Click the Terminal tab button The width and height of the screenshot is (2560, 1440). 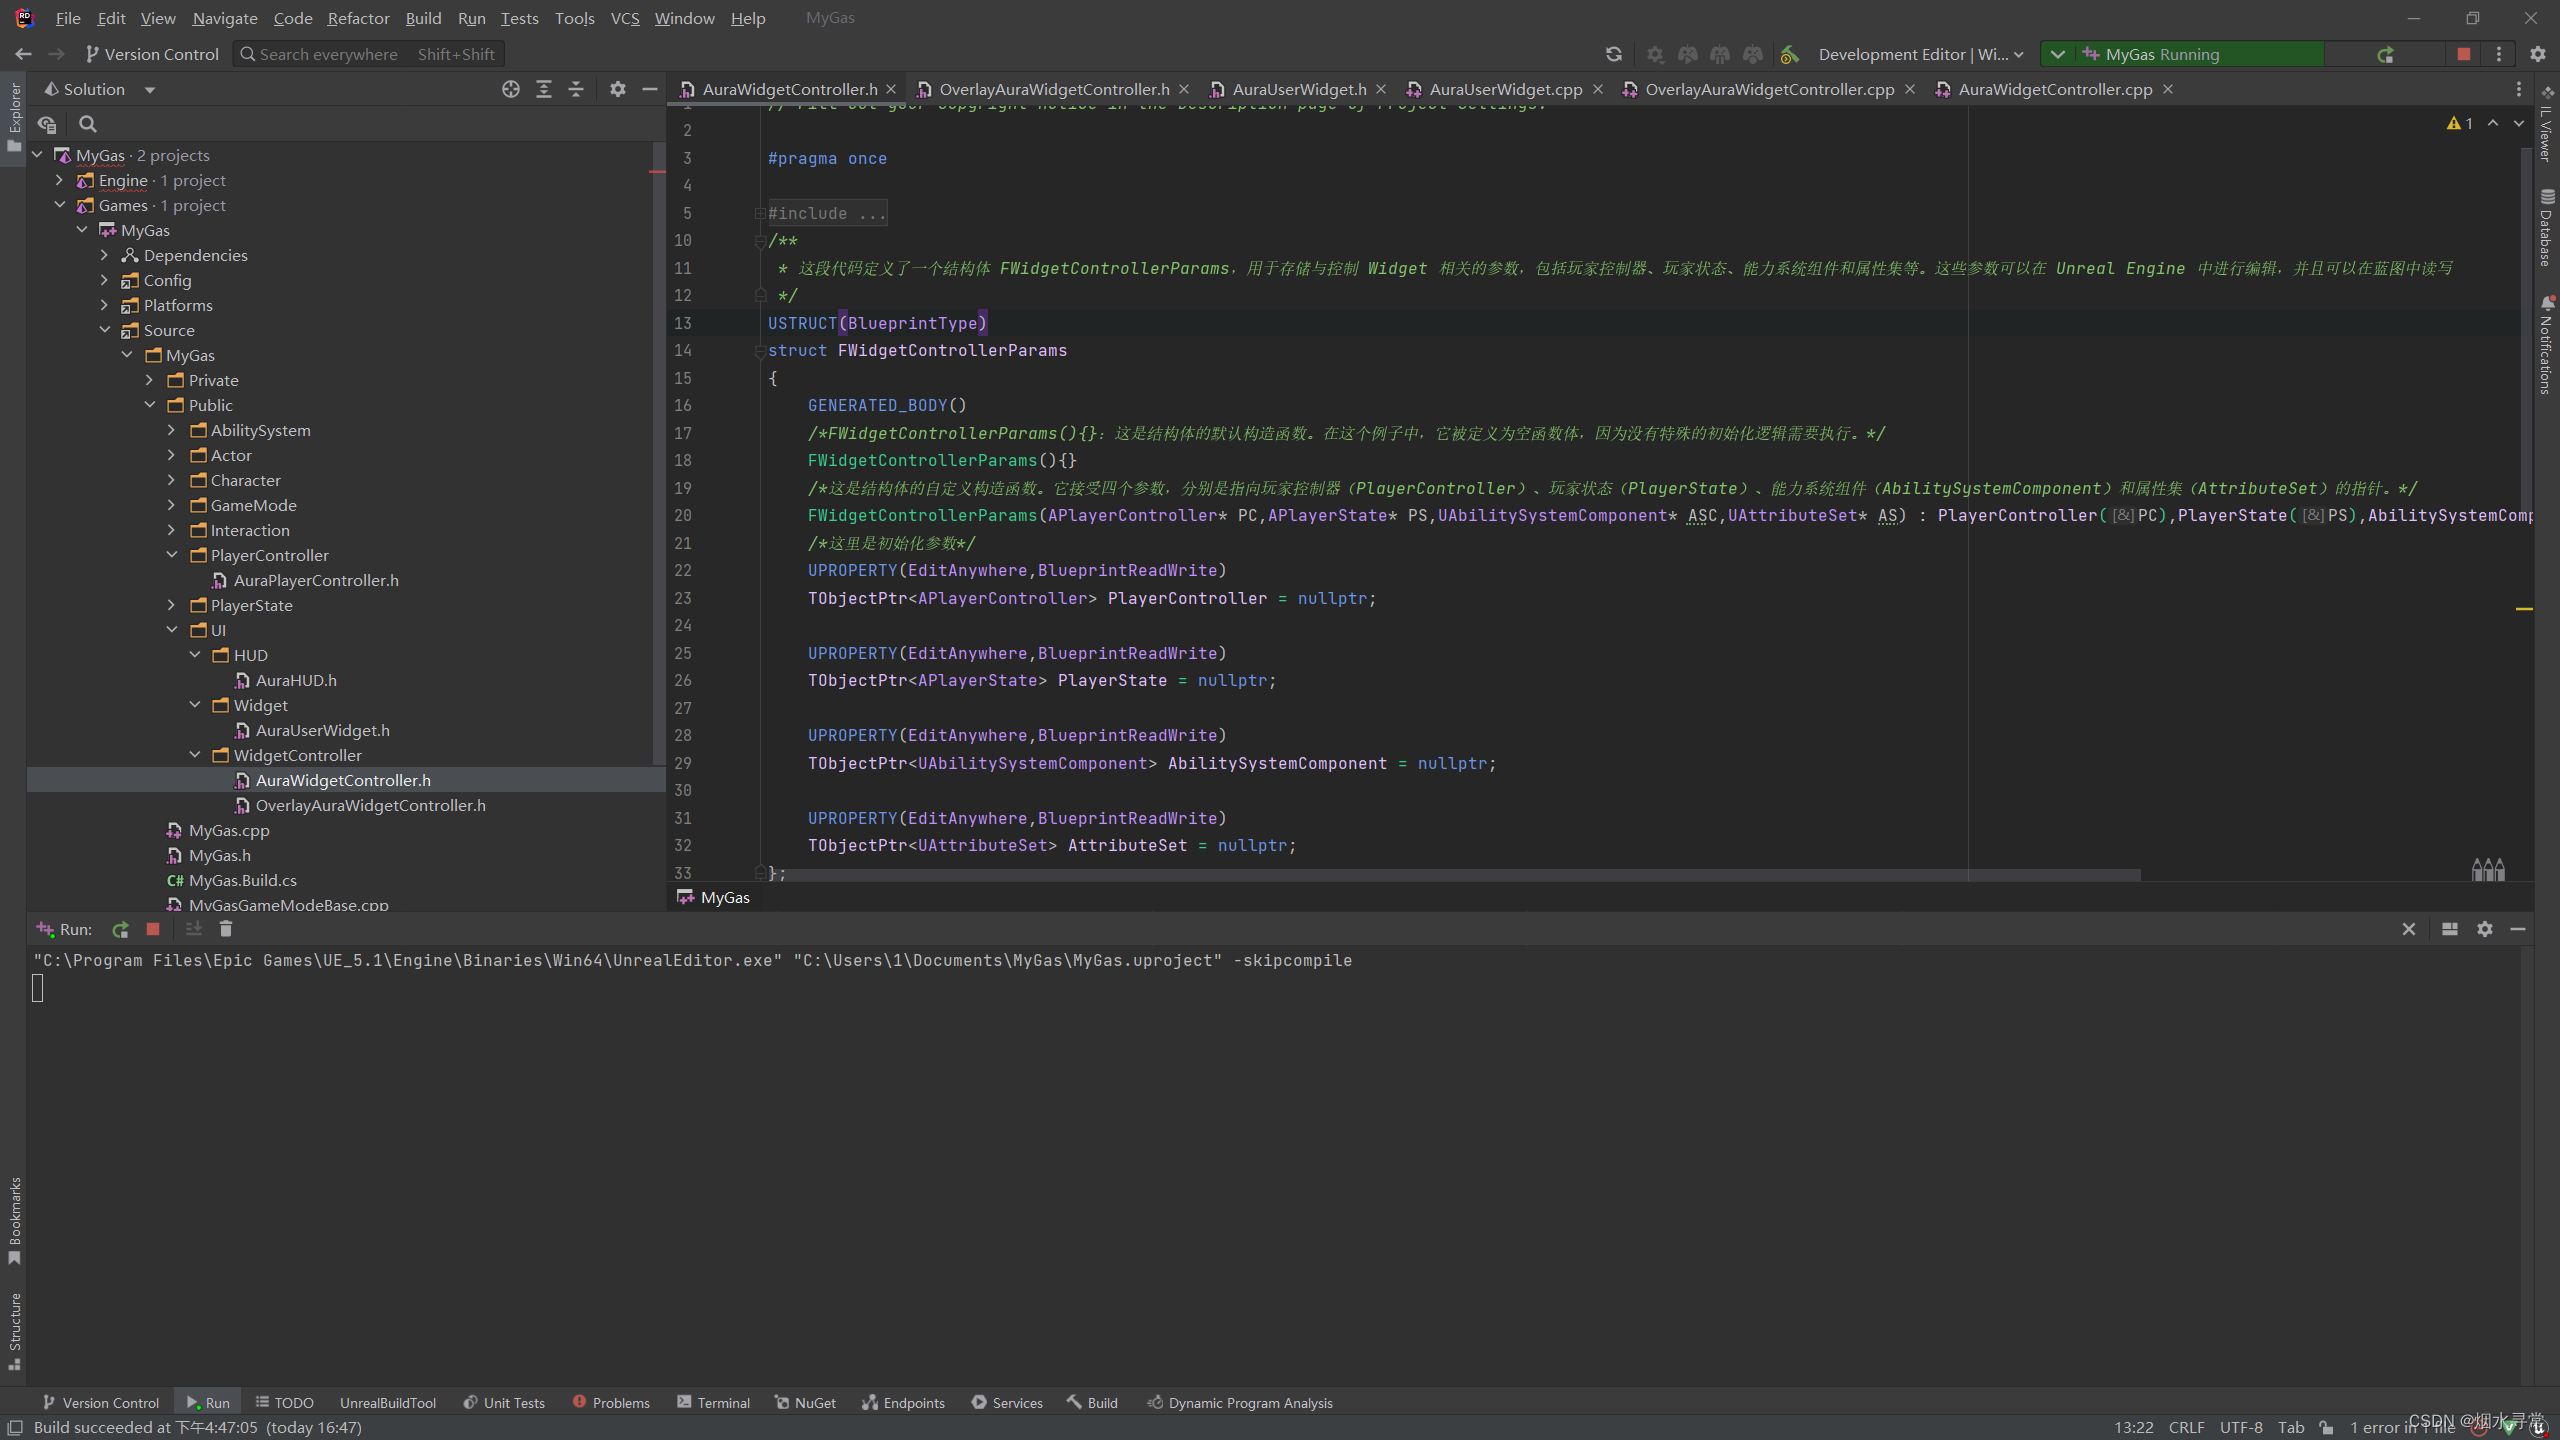point(723,1401)
